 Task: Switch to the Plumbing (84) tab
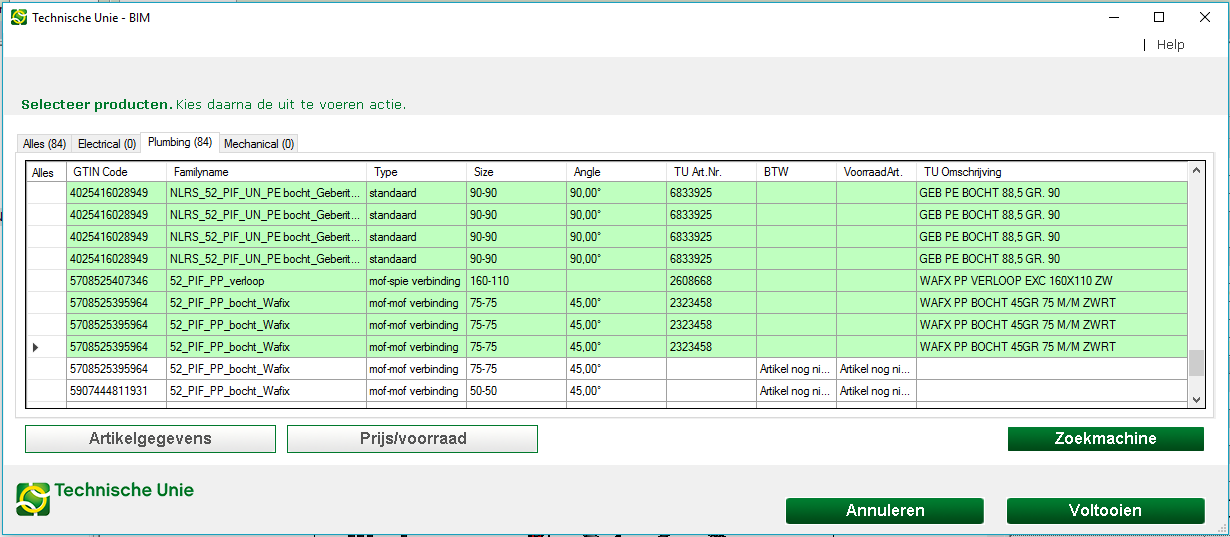pos(180,142)
